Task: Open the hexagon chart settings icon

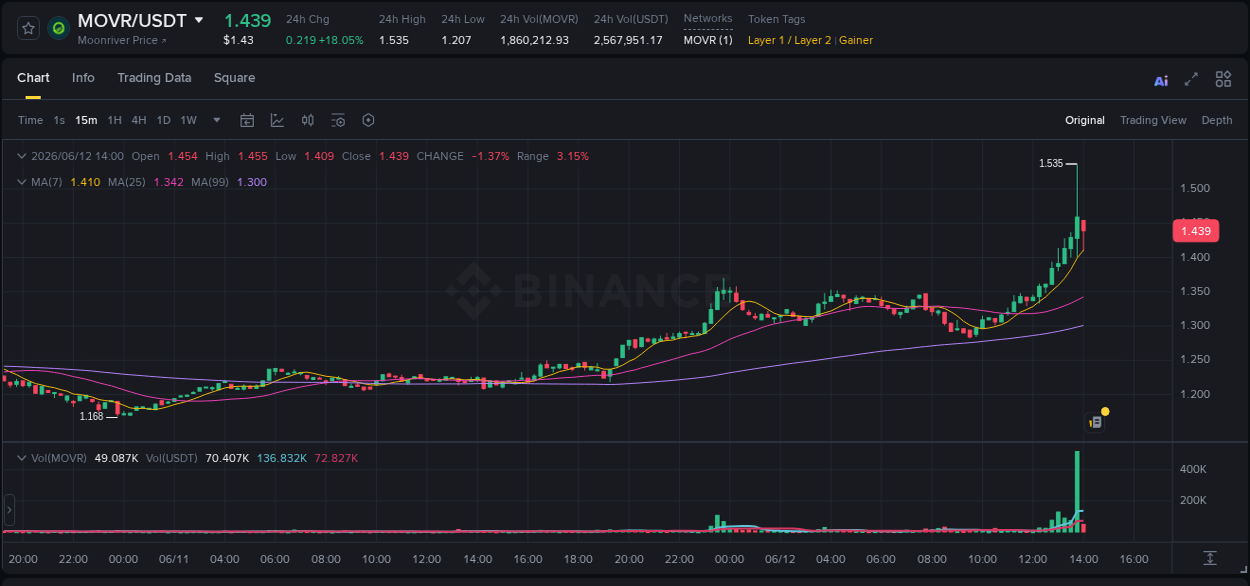Action: 368,120
